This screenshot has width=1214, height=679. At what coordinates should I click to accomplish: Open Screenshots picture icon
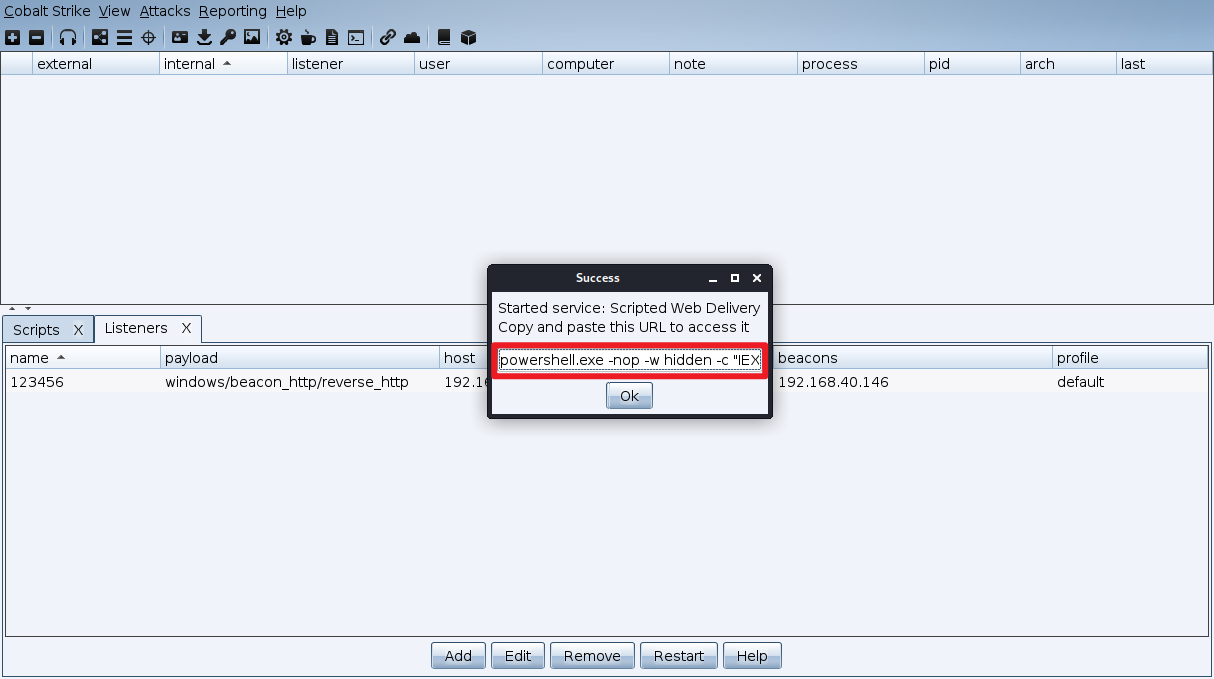[x=252, y=38]
